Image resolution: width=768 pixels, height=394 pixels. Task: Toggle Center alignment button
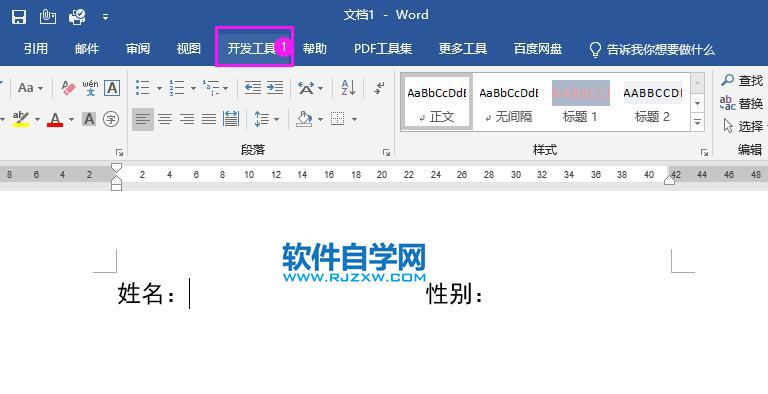[x=165, y=119]
